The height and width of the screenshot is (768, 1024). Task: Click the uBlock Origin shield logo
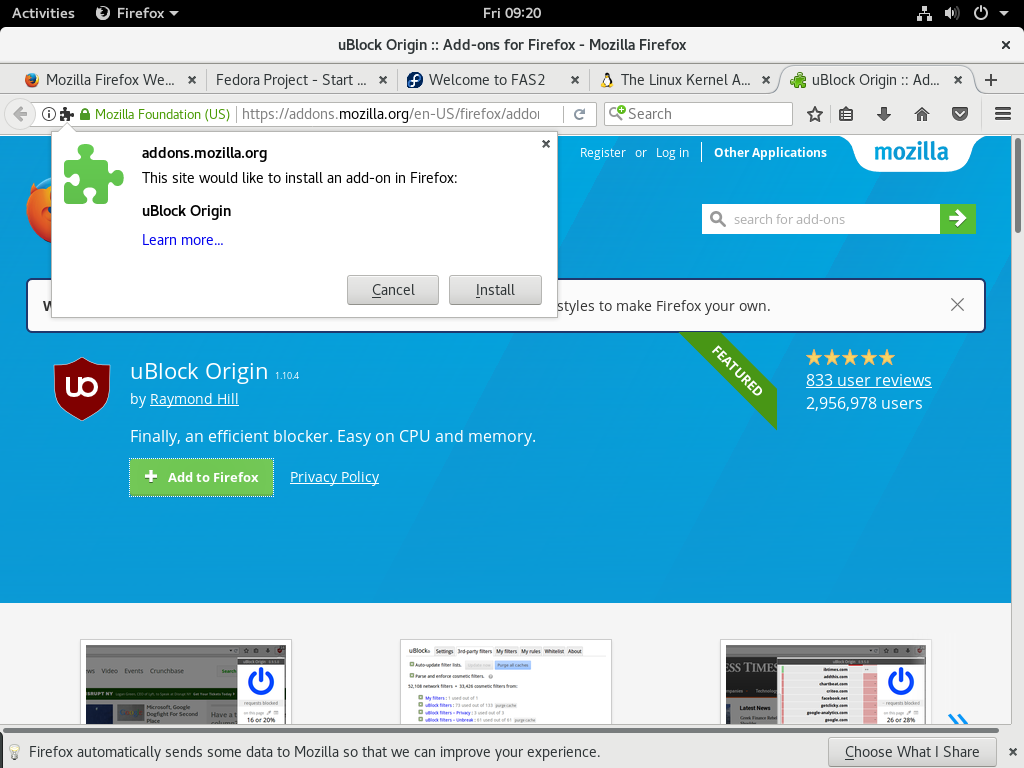click(x=82, y=389)
